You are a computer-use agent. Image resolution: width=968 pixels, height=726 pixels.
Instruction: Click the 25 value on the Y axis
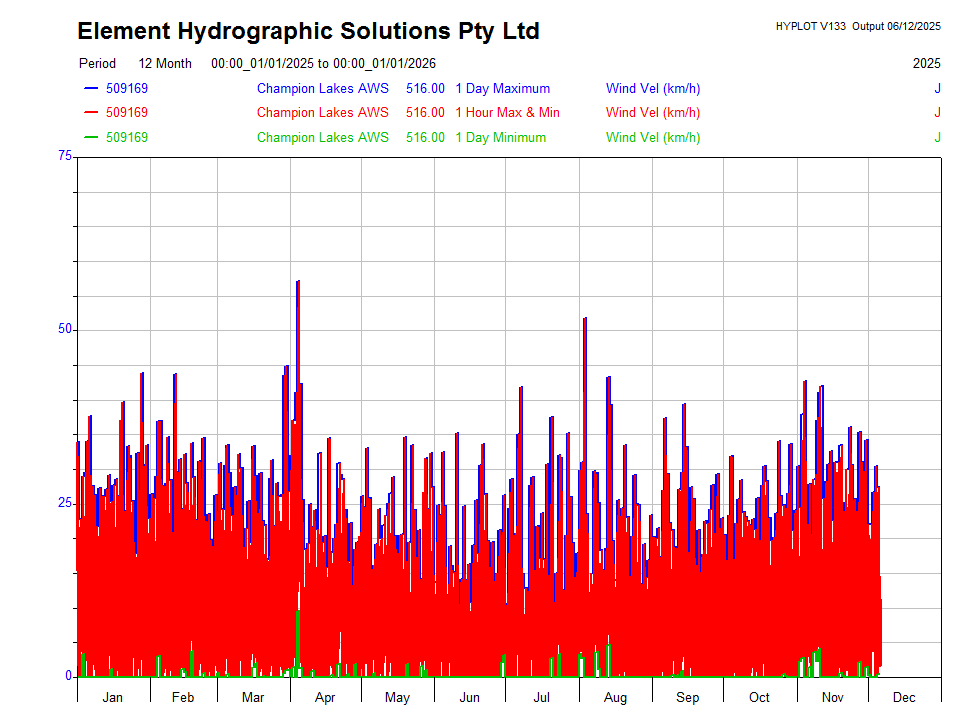pos(65,502)
